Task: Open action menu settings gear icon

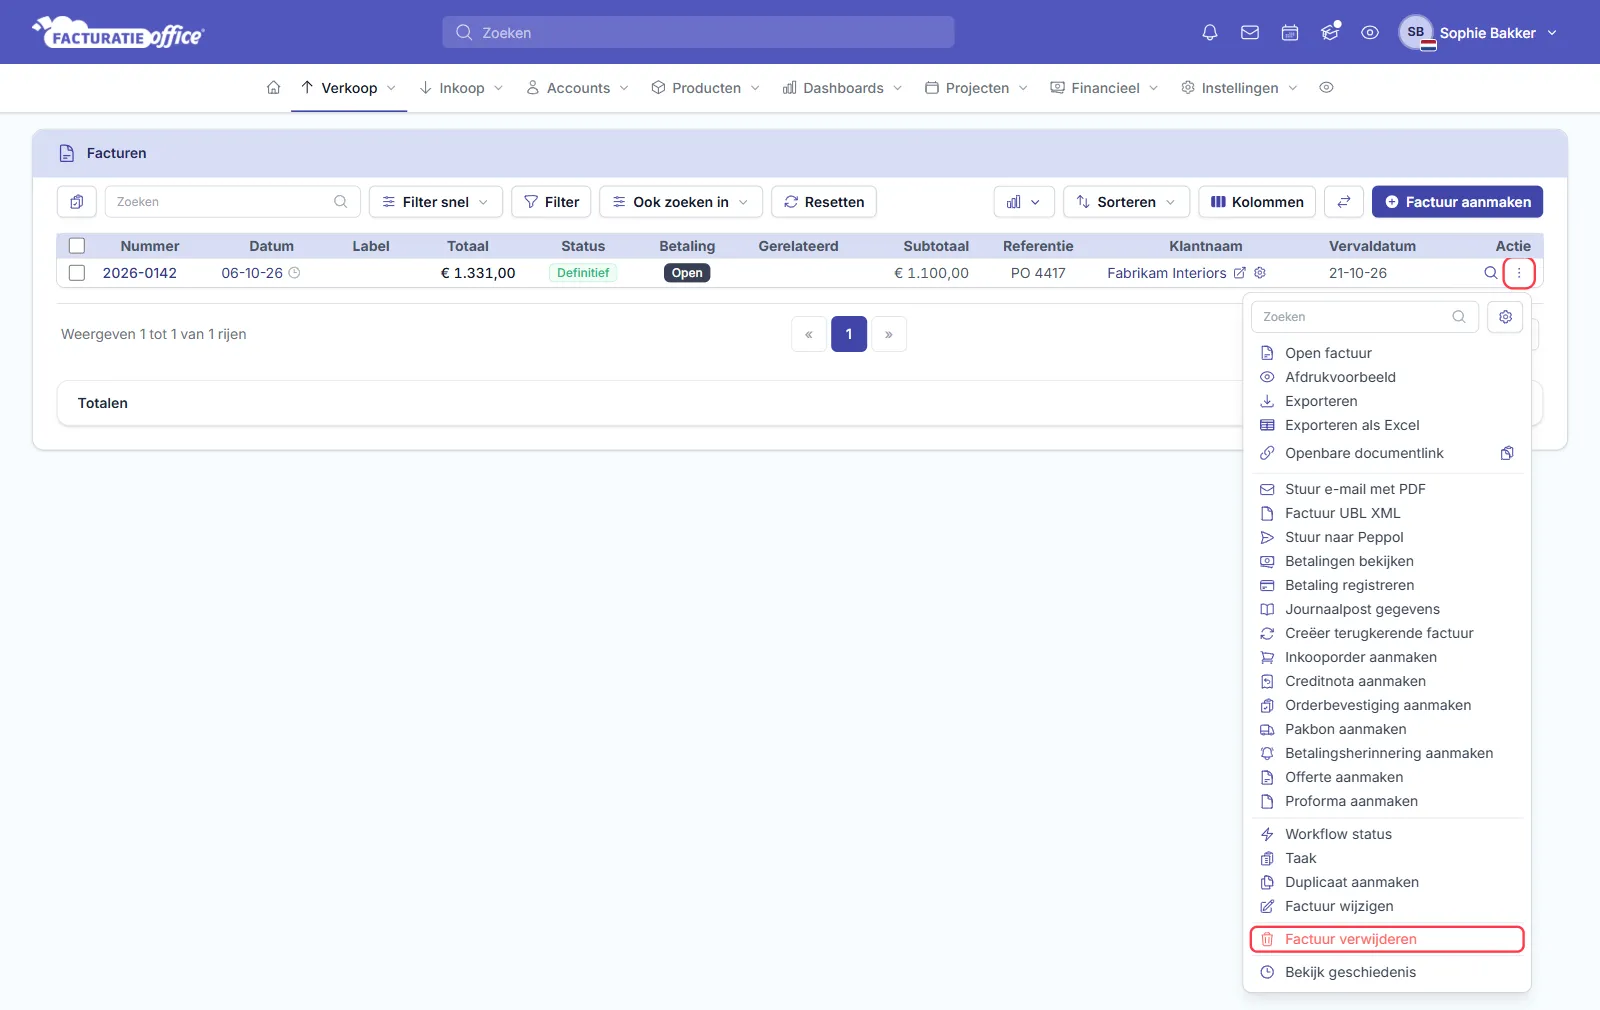Action: (x=1505, y=317)
